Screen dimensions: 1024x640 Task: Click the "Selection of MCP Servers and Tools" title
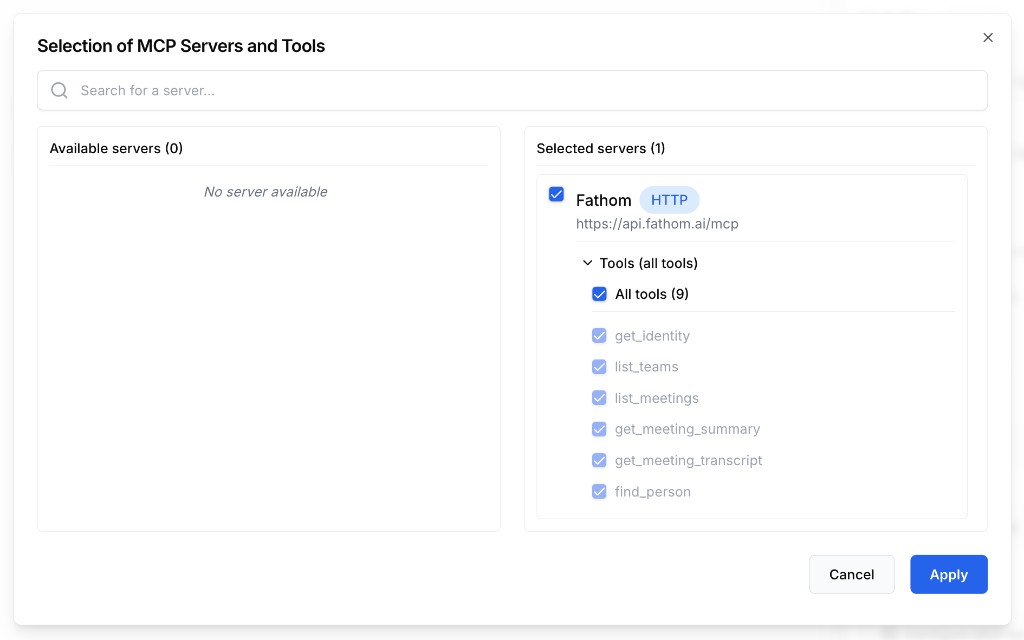[x=181, y=46]
